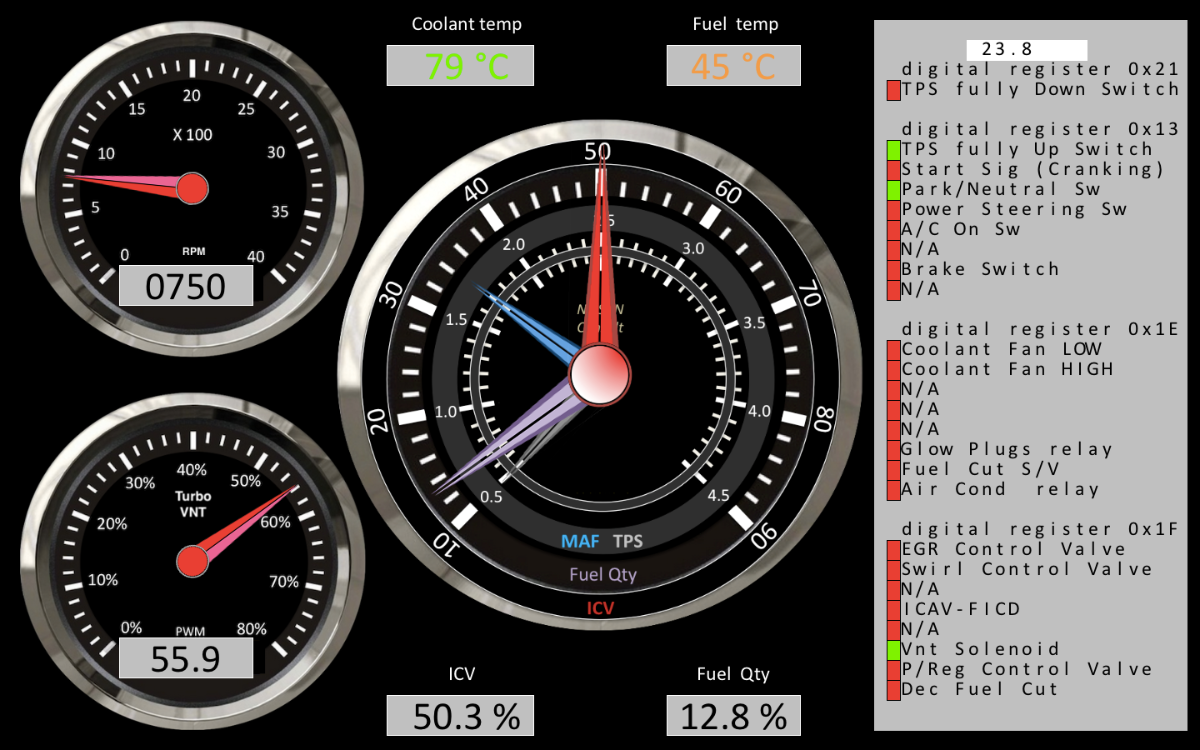This screenshot has height=750, width=1200.
Task: Click the center hub of the large gauge
Action: 600,375
